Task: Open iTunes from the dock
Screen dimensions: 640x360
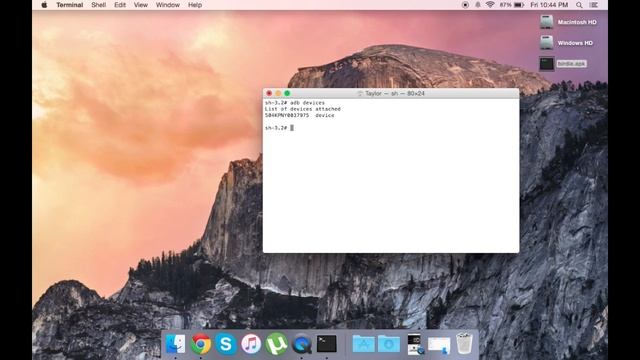Action: point(251,344)
